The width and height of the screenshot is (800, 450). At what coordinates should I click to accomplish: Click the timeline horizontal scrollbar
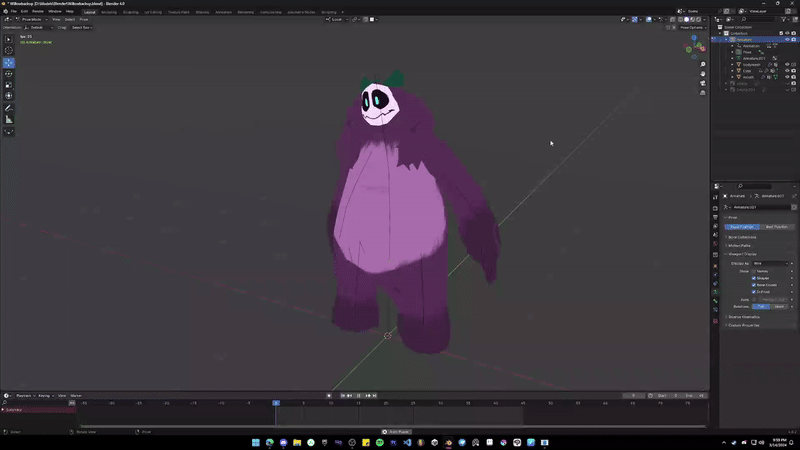coord(393,427)
